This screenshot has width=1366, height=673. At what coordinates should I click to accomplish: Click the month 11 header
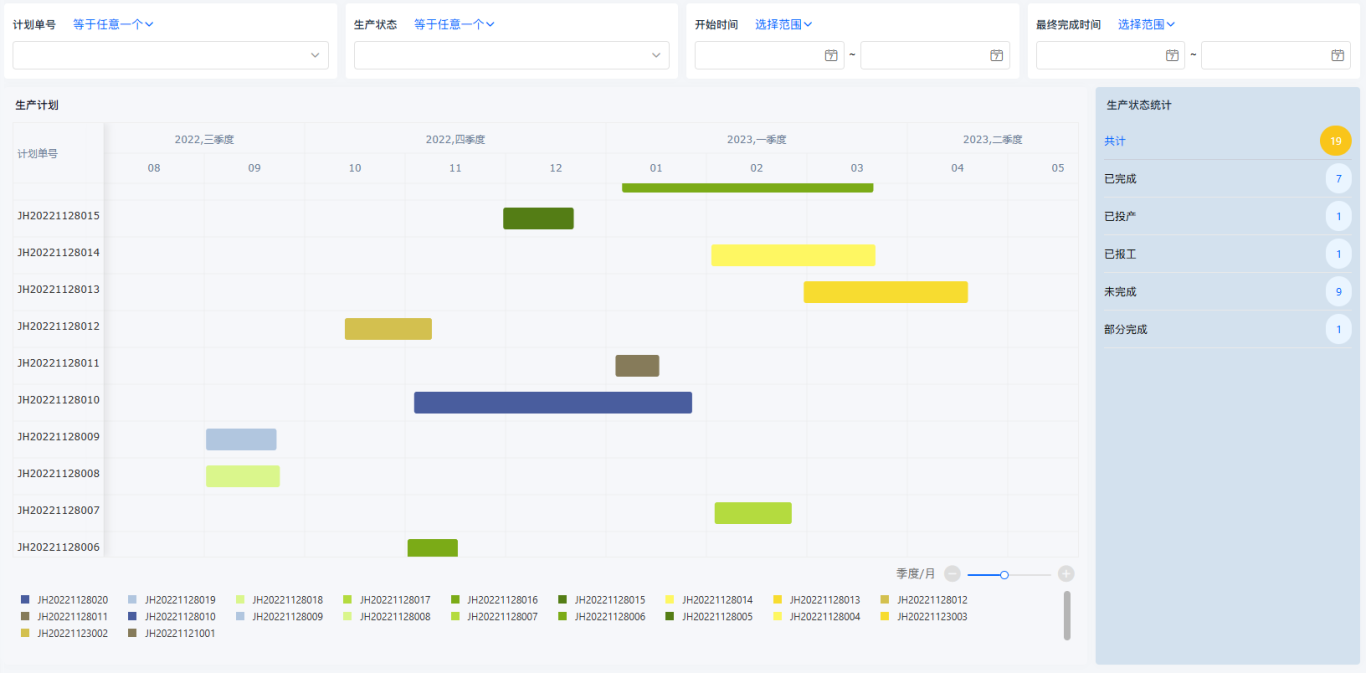point(455,168)
